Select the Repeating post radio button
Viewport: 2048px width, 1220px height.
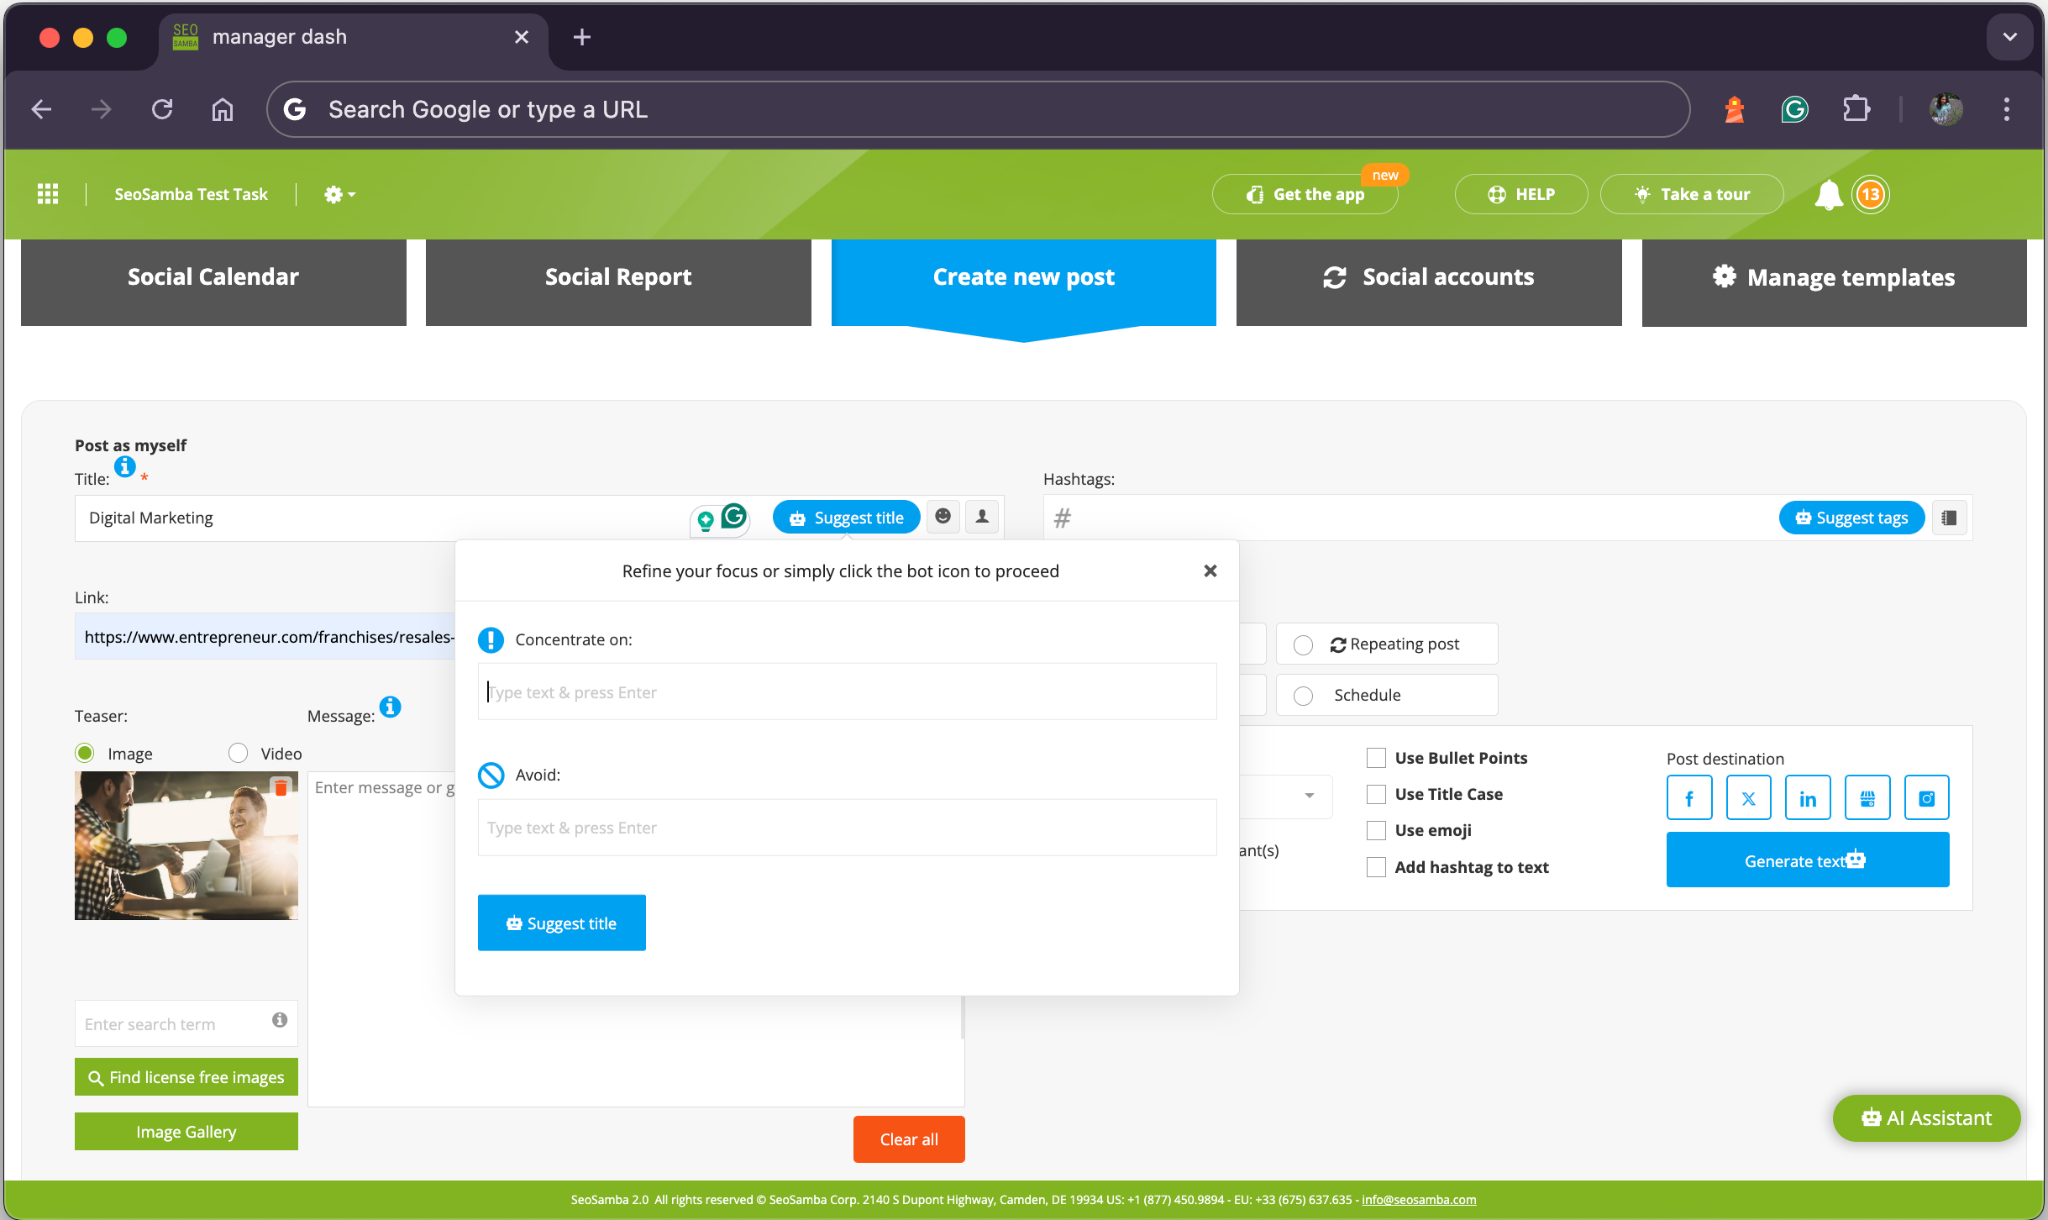click(x=1301, y=643)
